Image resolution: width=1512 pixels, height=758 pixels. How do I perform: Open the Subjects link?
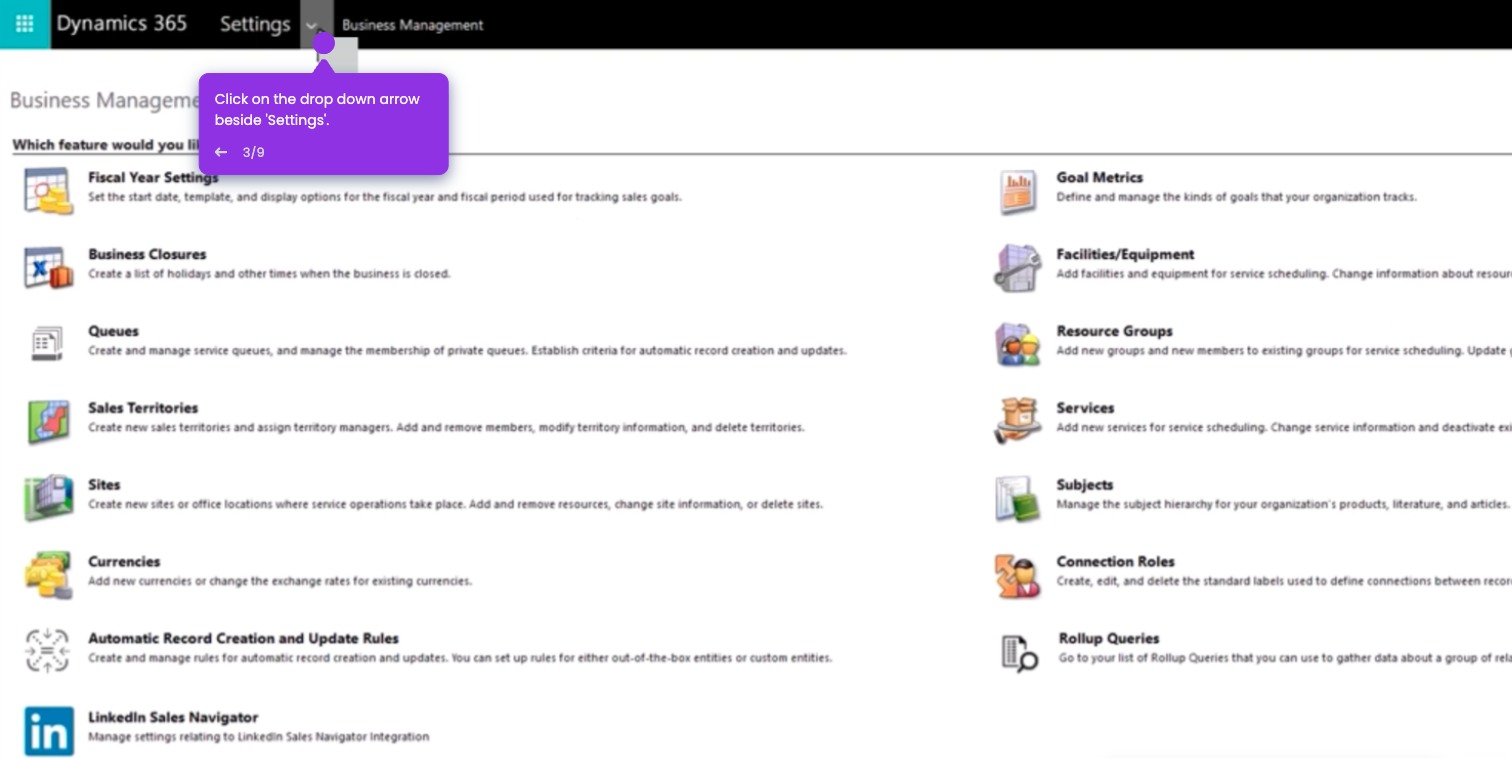pos(1084,485)
